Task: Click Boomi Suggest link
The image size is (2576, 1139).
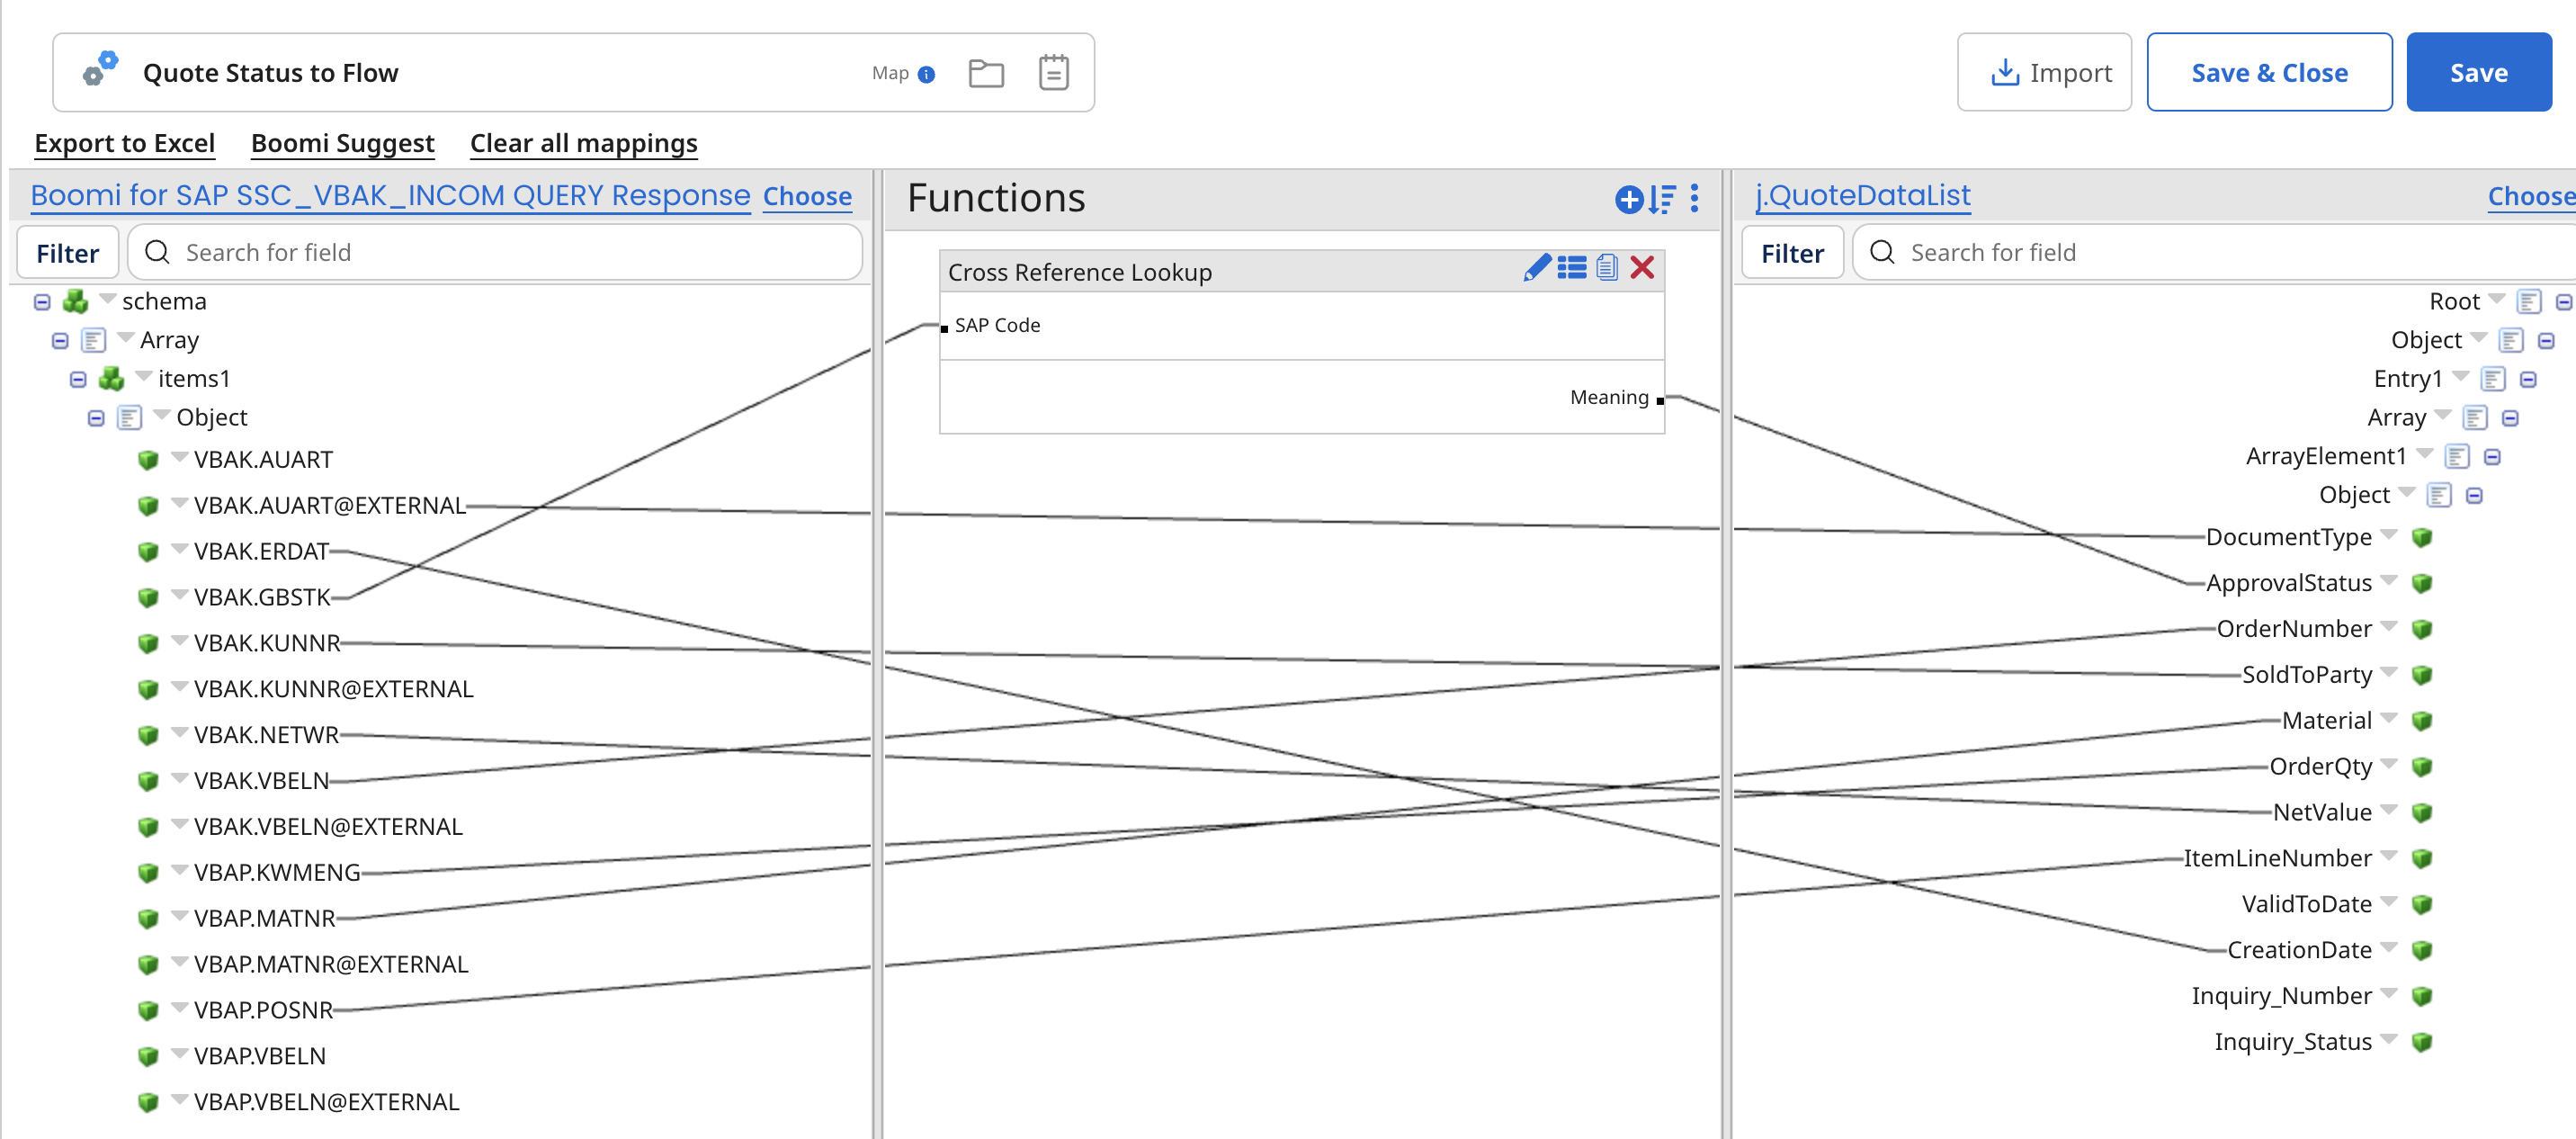Action: (x=342, y=143)
